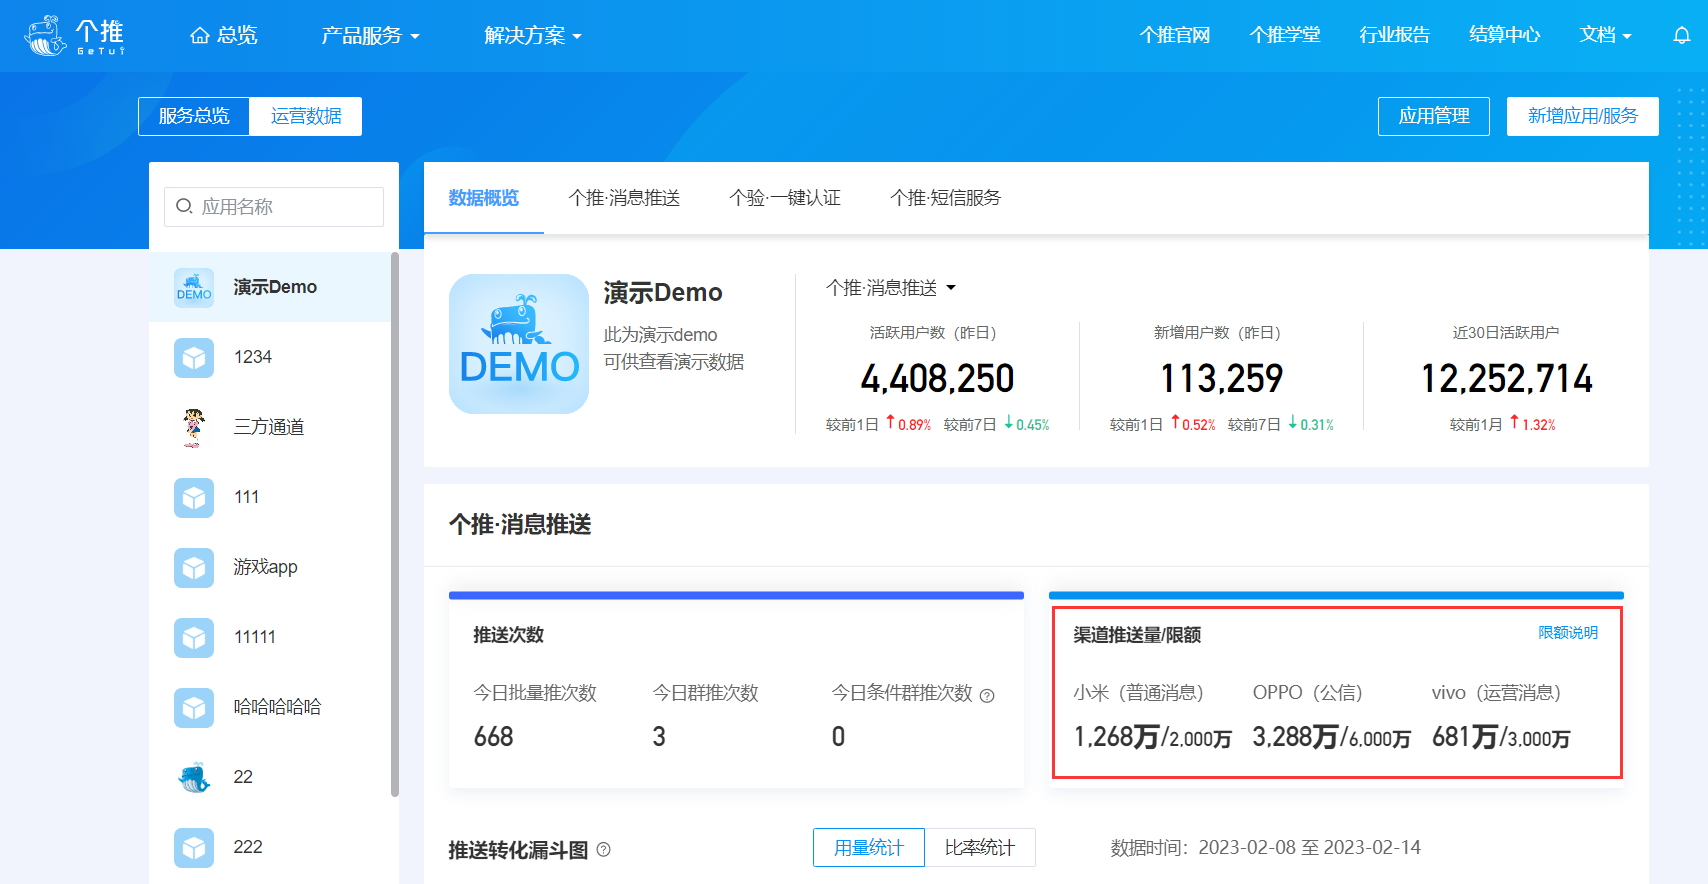The image size is (1708, 884).
Task: Click the 新增应用/服务 button
Action: pos(1583,116)
